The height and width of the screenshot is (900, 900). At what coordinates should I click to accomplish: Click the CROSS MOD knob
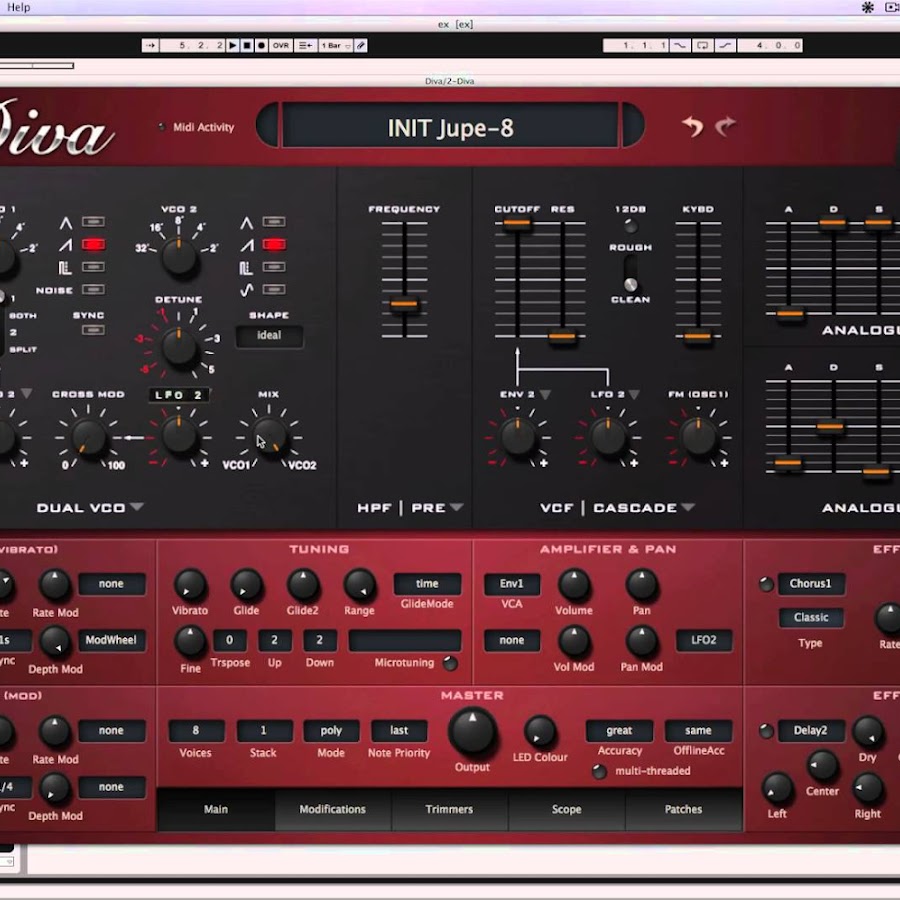tap(88, 437)
